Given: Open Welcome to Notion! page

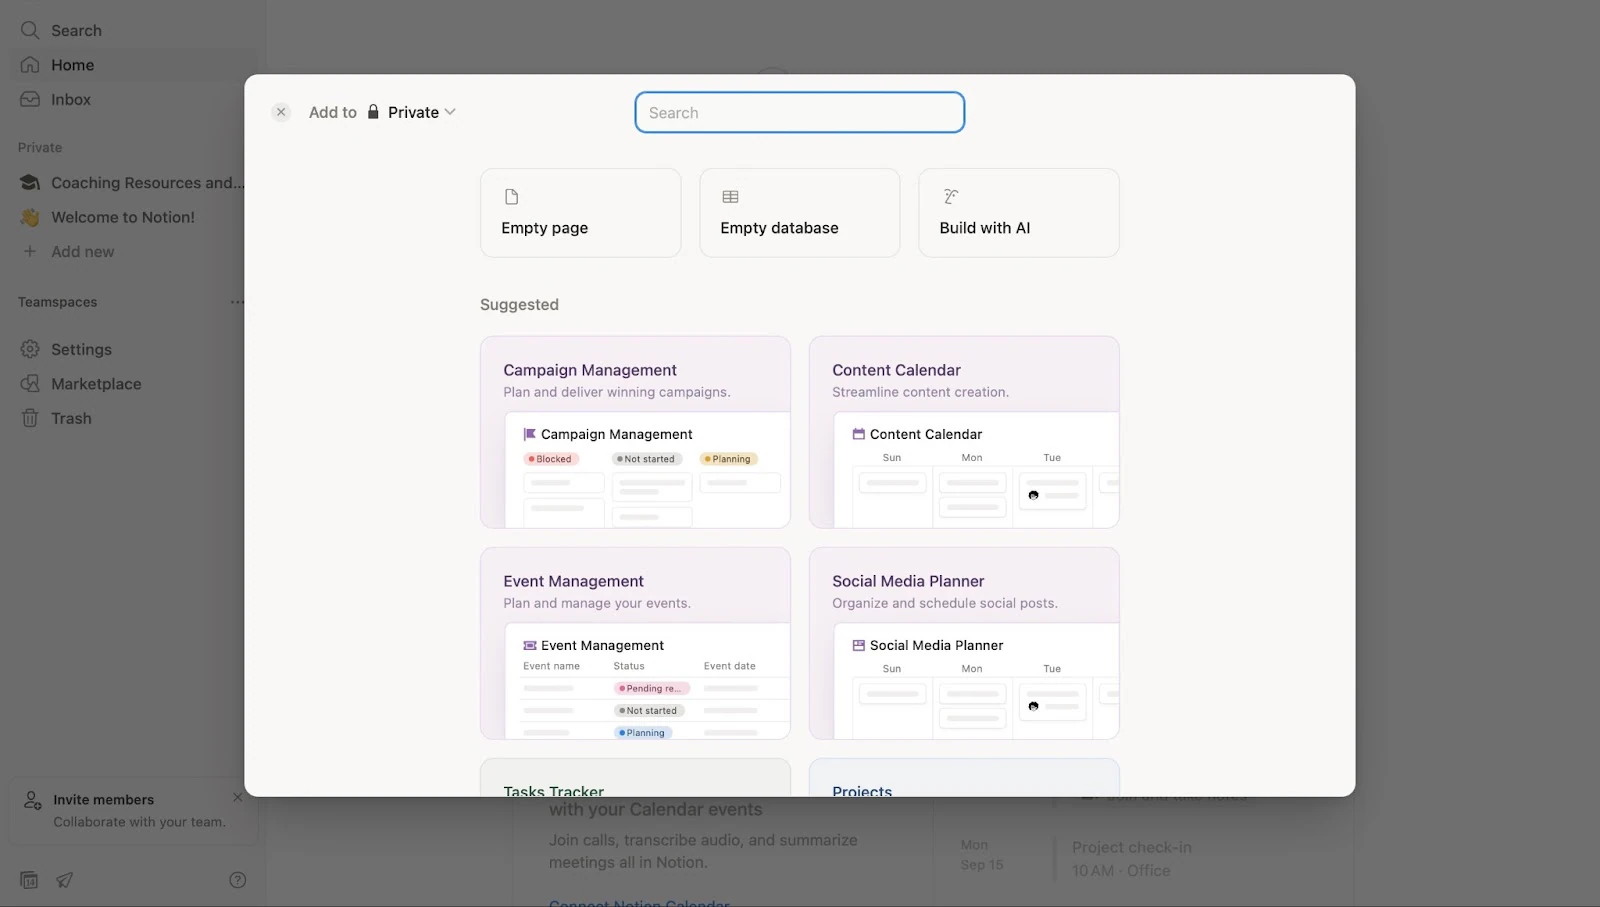Looking at the screenshot, I should pyautogui.click(x=132, y=217).
